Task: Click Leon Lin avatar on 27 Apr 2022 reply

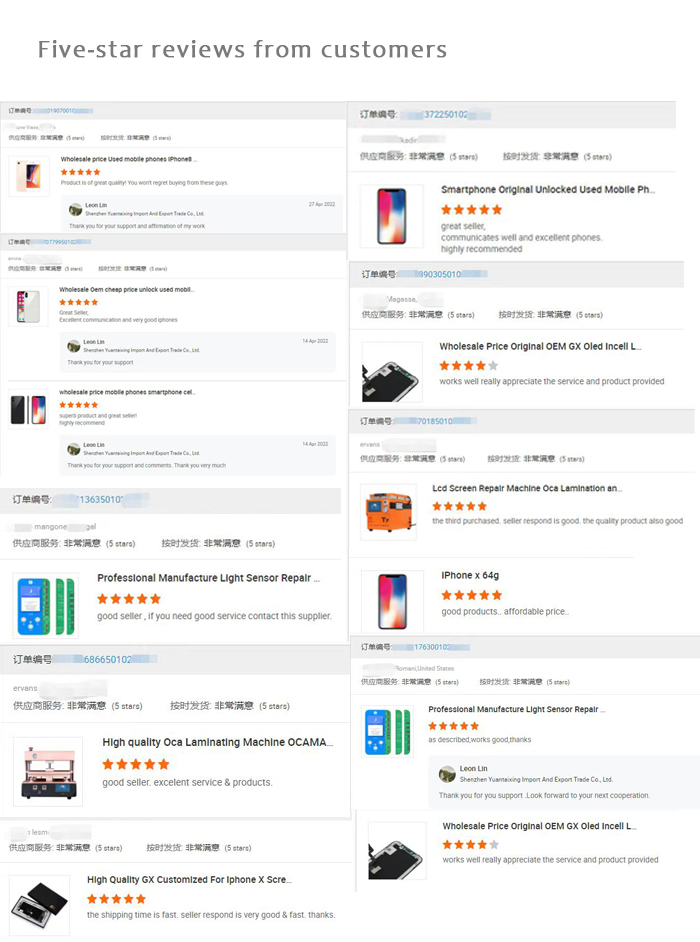Action: 75,209
